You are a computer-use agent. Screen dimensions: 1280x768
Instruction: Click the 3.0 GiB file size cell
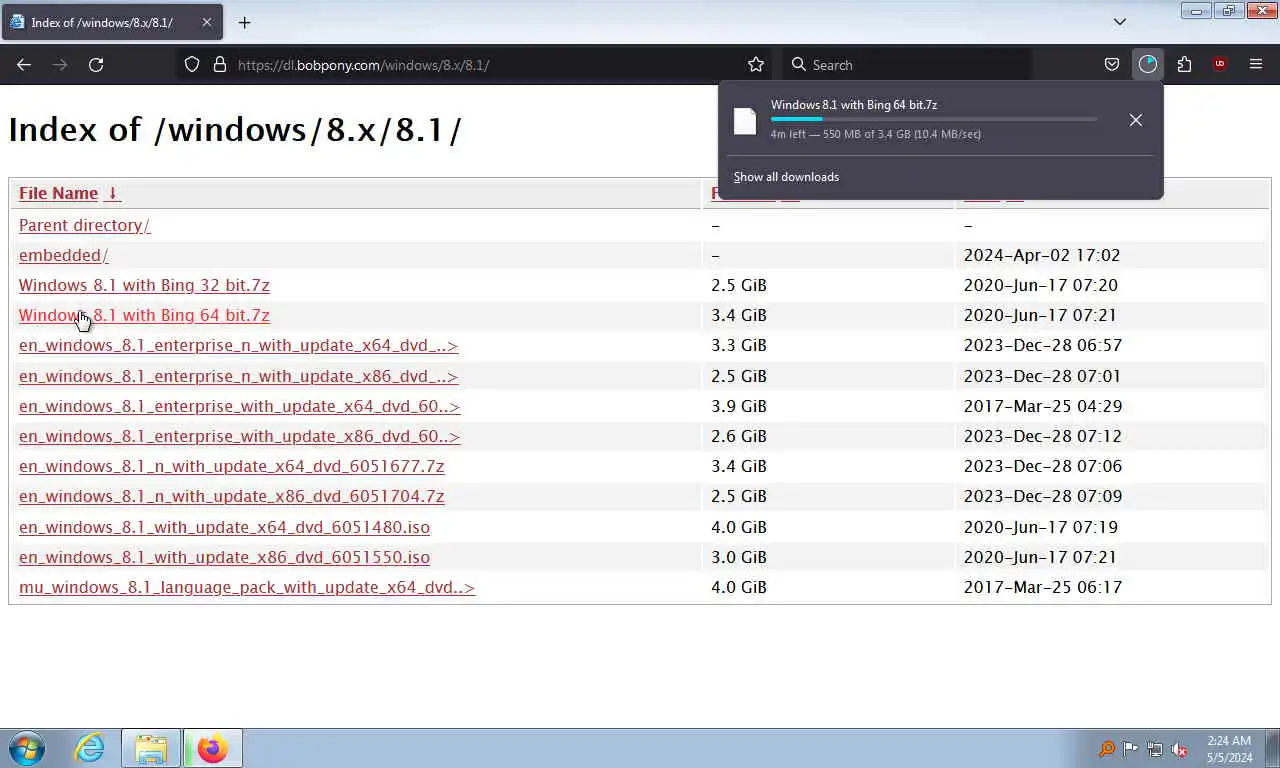(739, 557)
